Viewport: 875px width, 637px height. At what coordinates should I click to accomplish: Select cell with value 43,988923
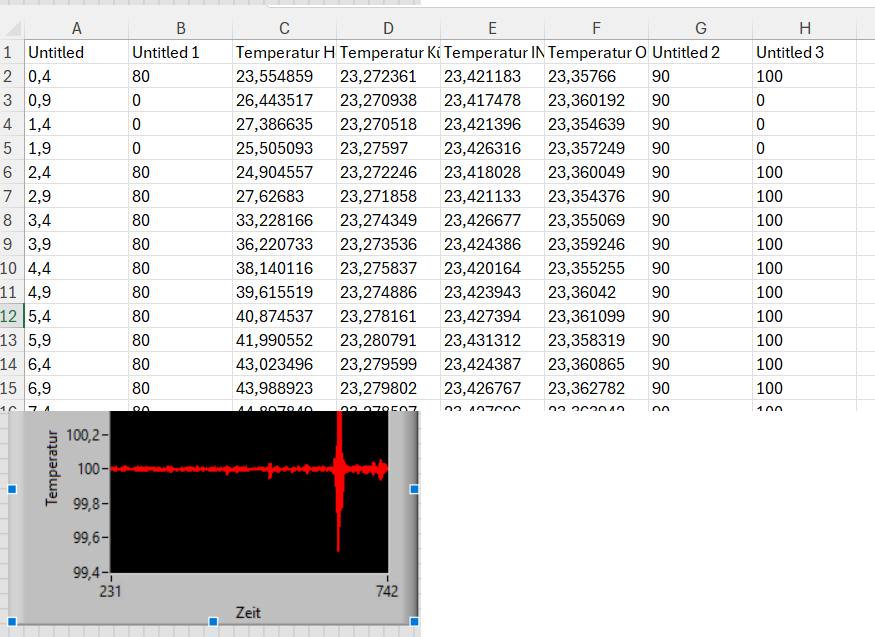coord(284,388)
